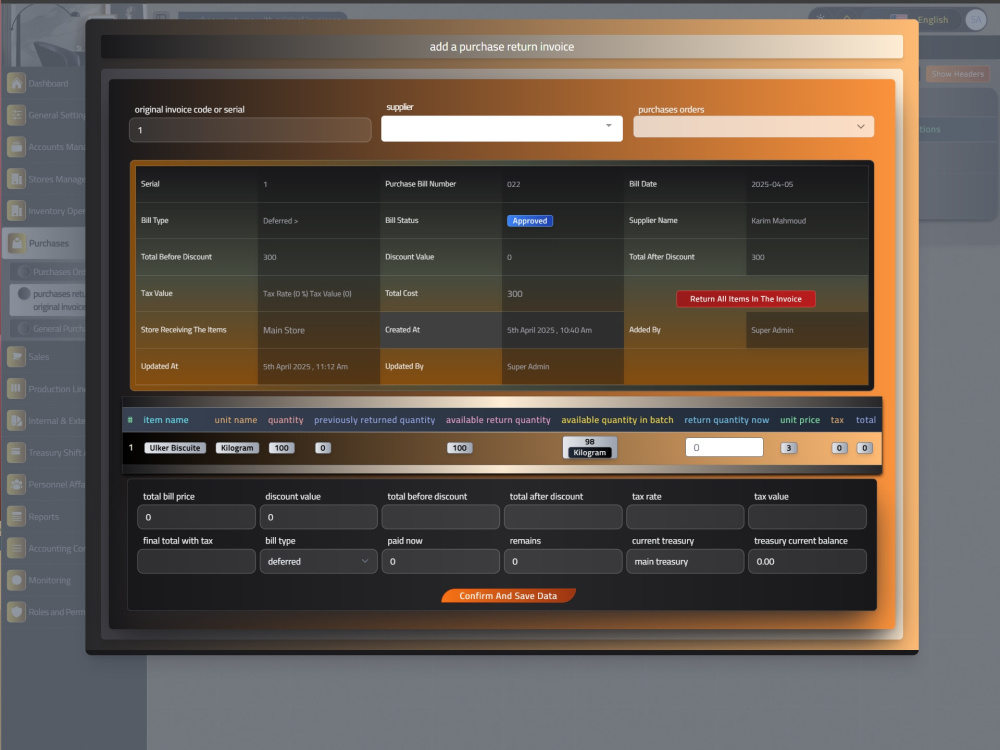Viewport: 1000px width, 750px height.
Task: Click the item name column header
Action: click(x=166, y=420)
